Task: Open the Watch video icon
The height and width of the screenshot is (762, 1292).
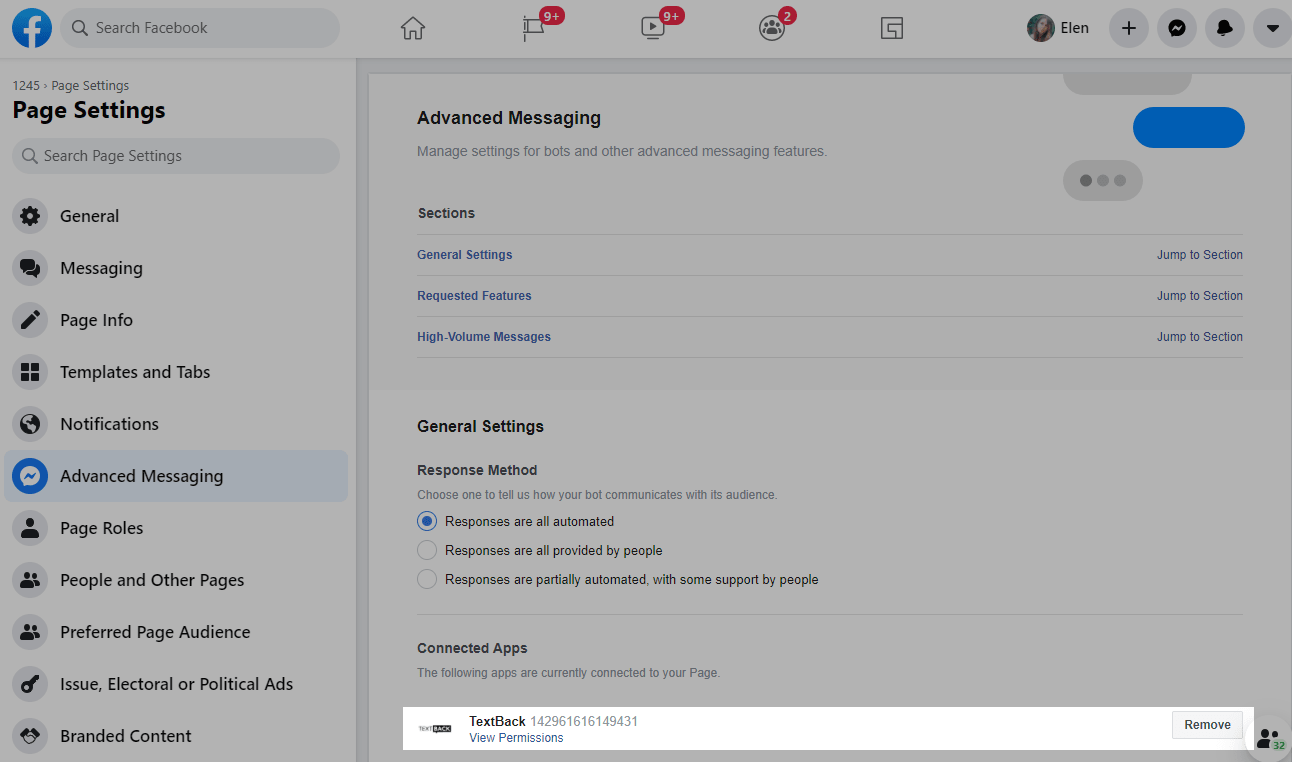Action: click(653, 29)
